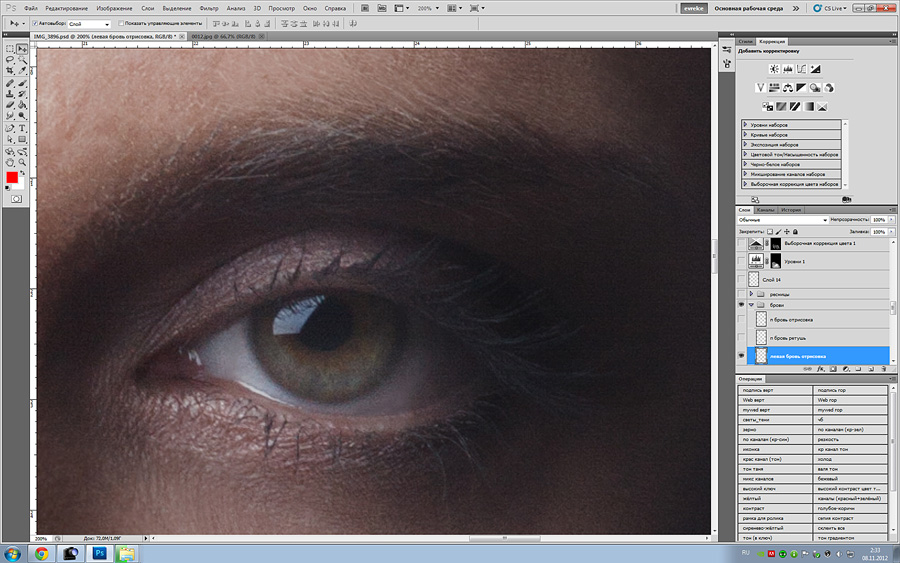Switch to the История tab

[x=790, y=210]
